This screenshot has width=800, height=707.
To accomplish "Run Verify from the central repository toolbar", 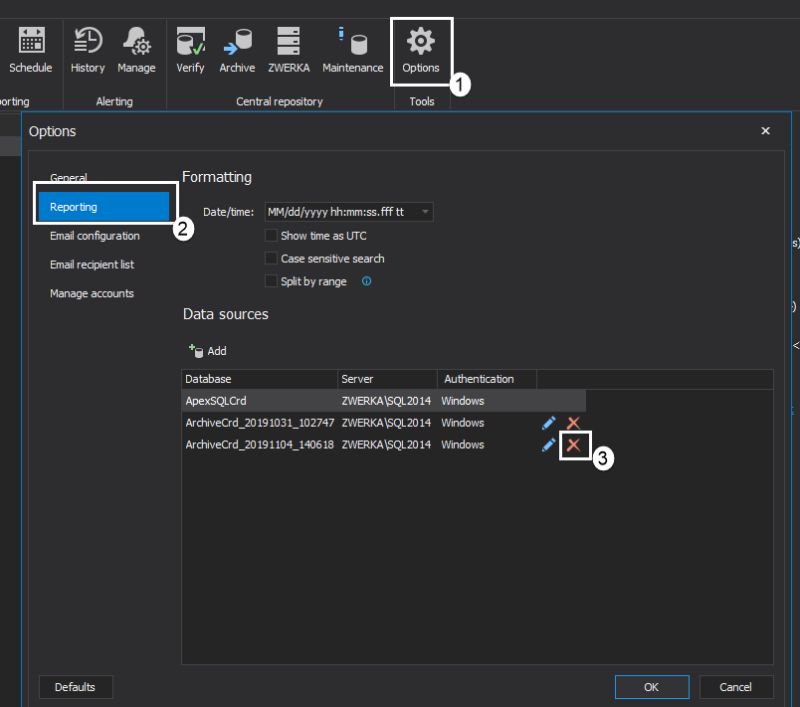I will (190, 44).
